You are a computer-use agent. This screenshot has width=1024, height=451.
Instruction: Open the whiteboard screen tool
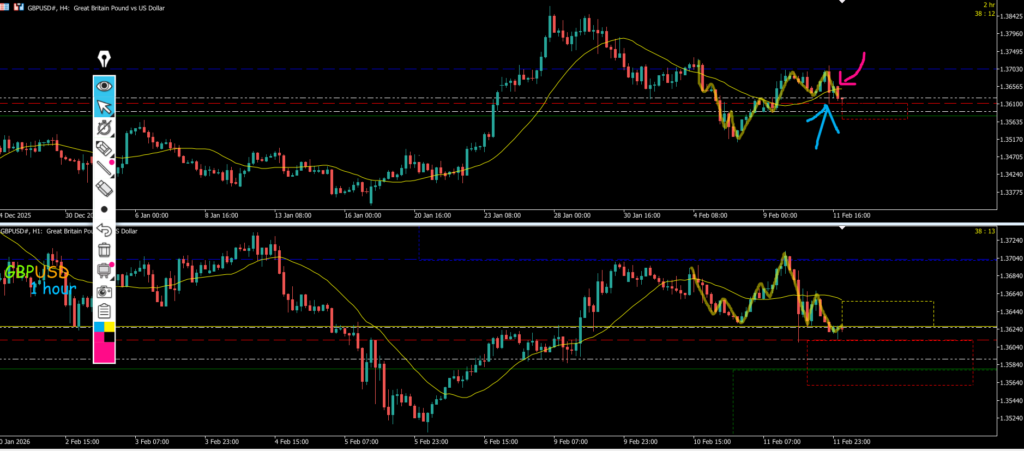pos(104,270)
